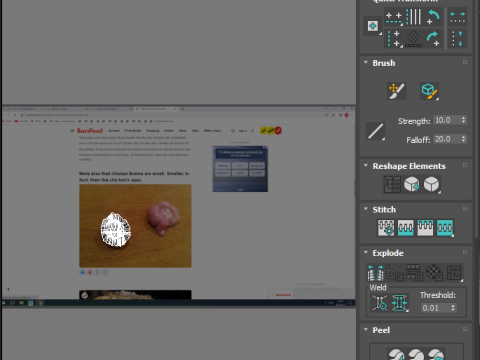Click the Strength spinner arrows

point(463,120)
